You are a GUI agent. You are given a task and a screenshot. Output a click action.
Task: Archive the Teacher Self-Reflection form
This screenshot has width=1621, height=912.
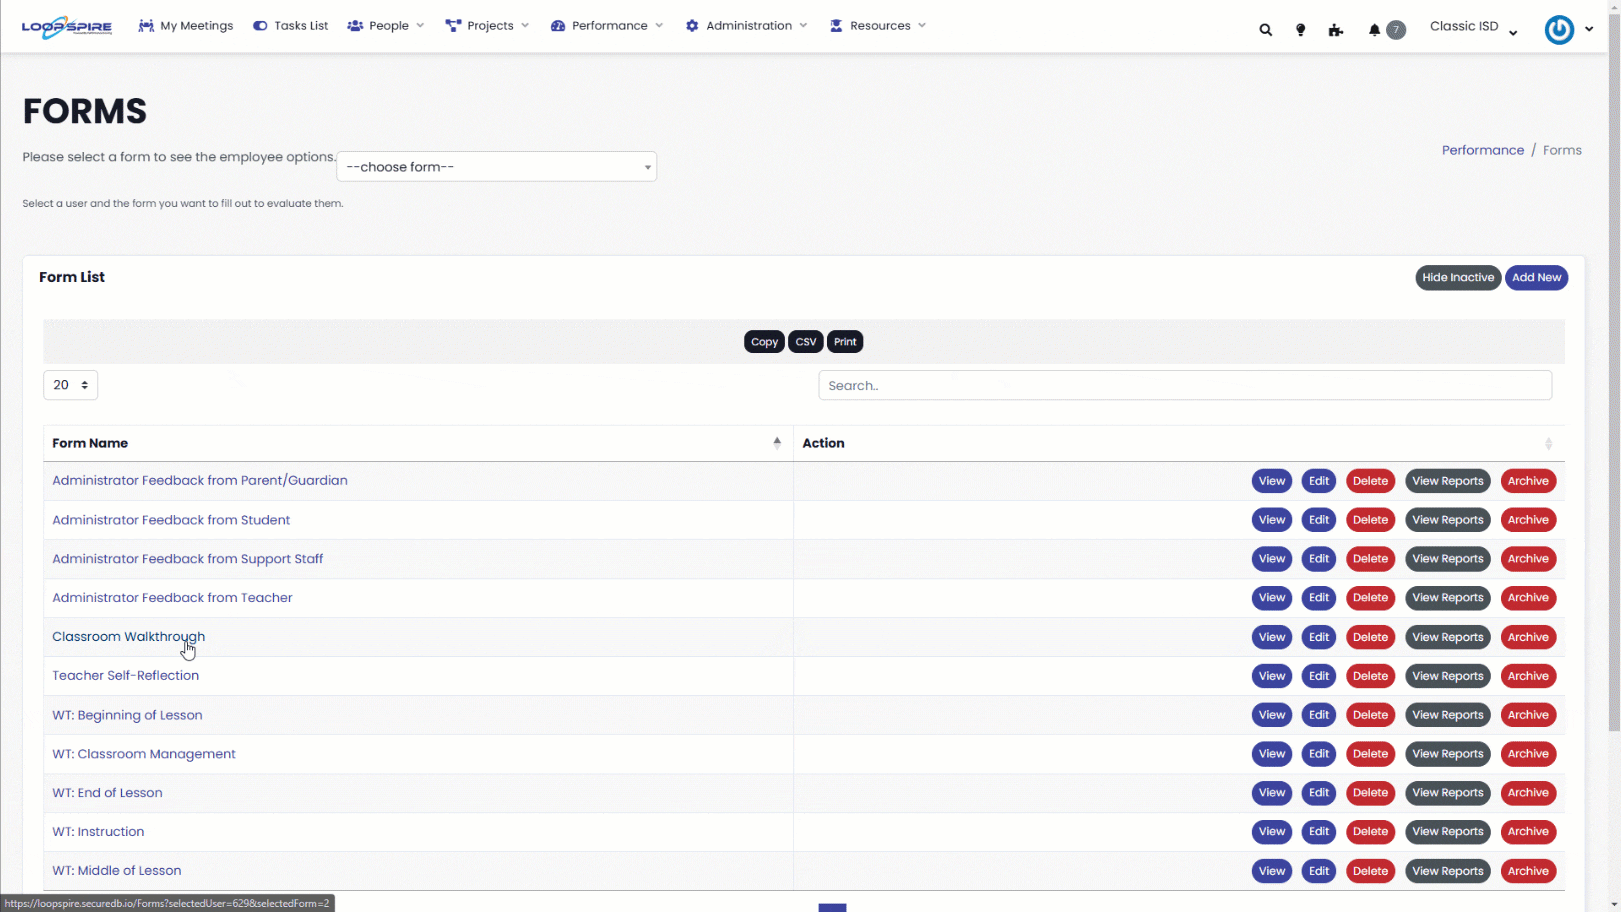pyautogui.click(x=1527, y=676)
